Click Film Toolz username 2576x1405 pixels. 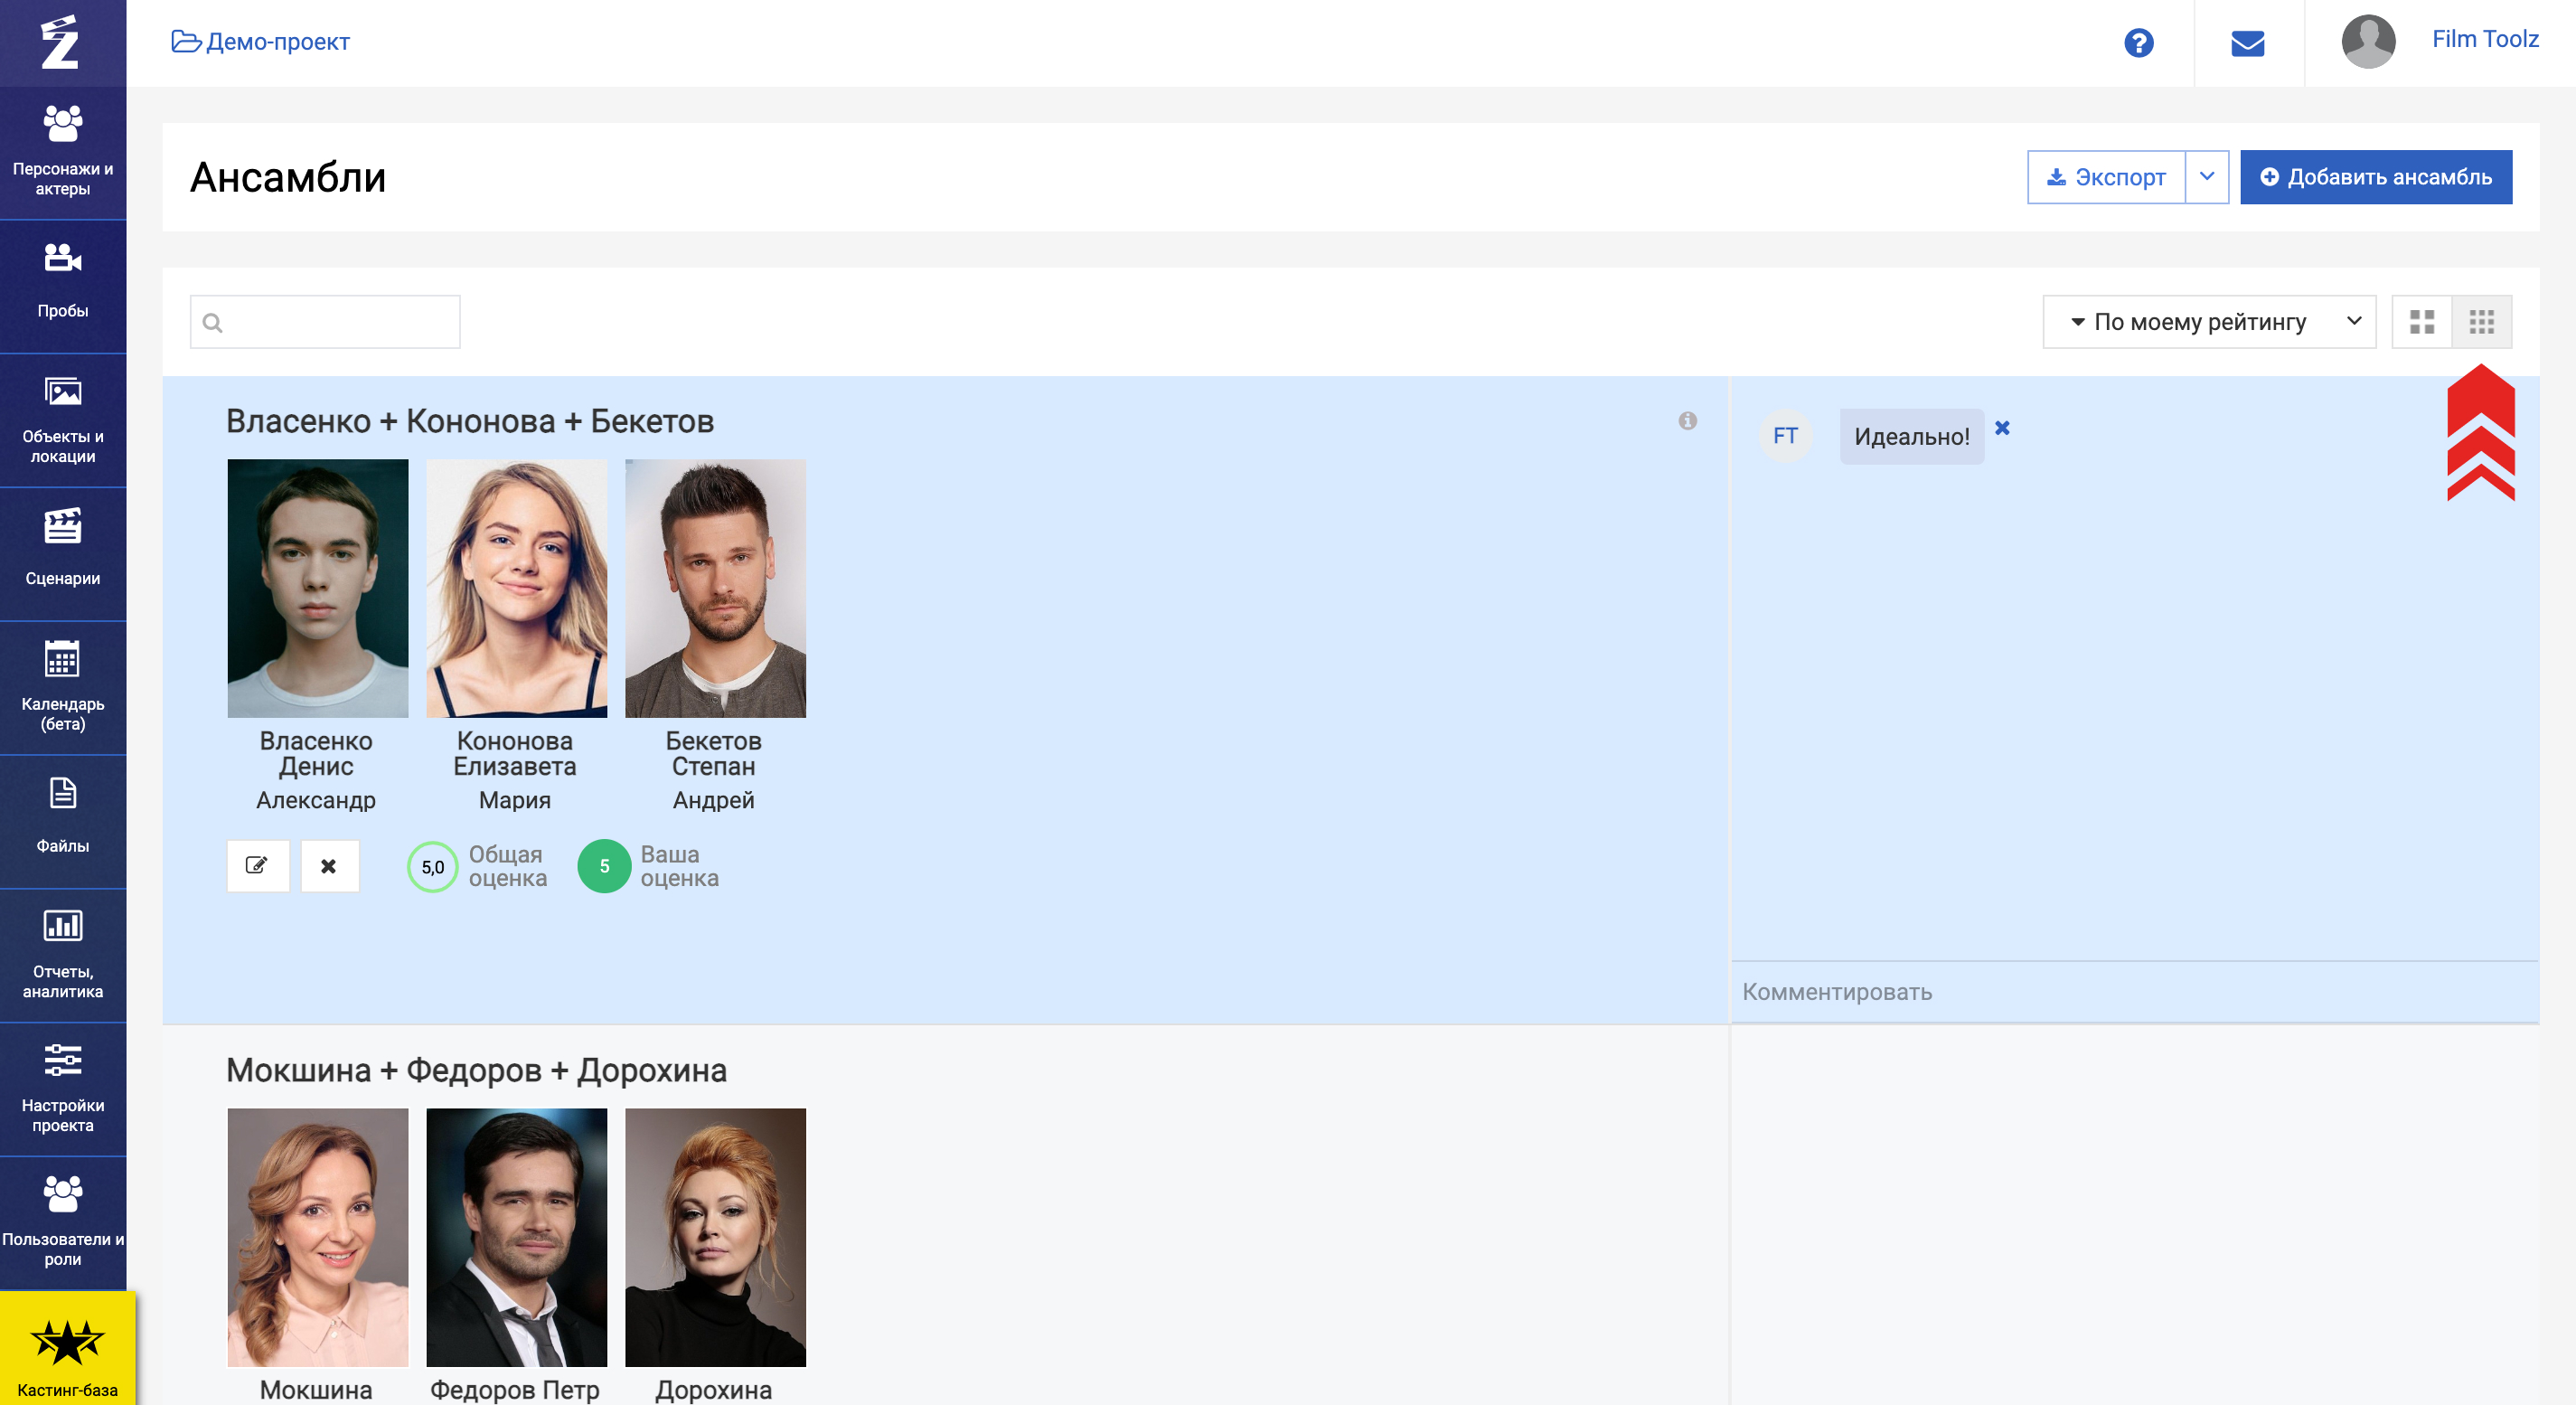(x=2484, y=39)
